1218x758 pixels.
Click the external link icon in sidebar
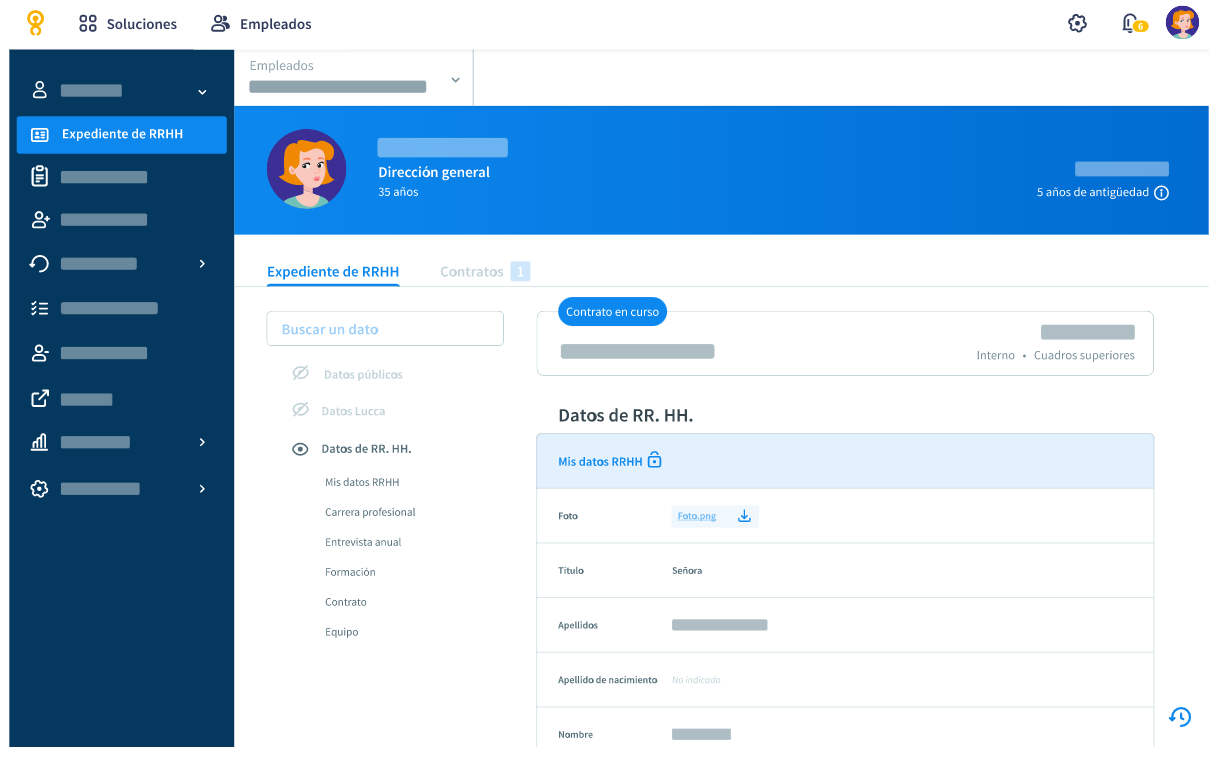(40, 399)
